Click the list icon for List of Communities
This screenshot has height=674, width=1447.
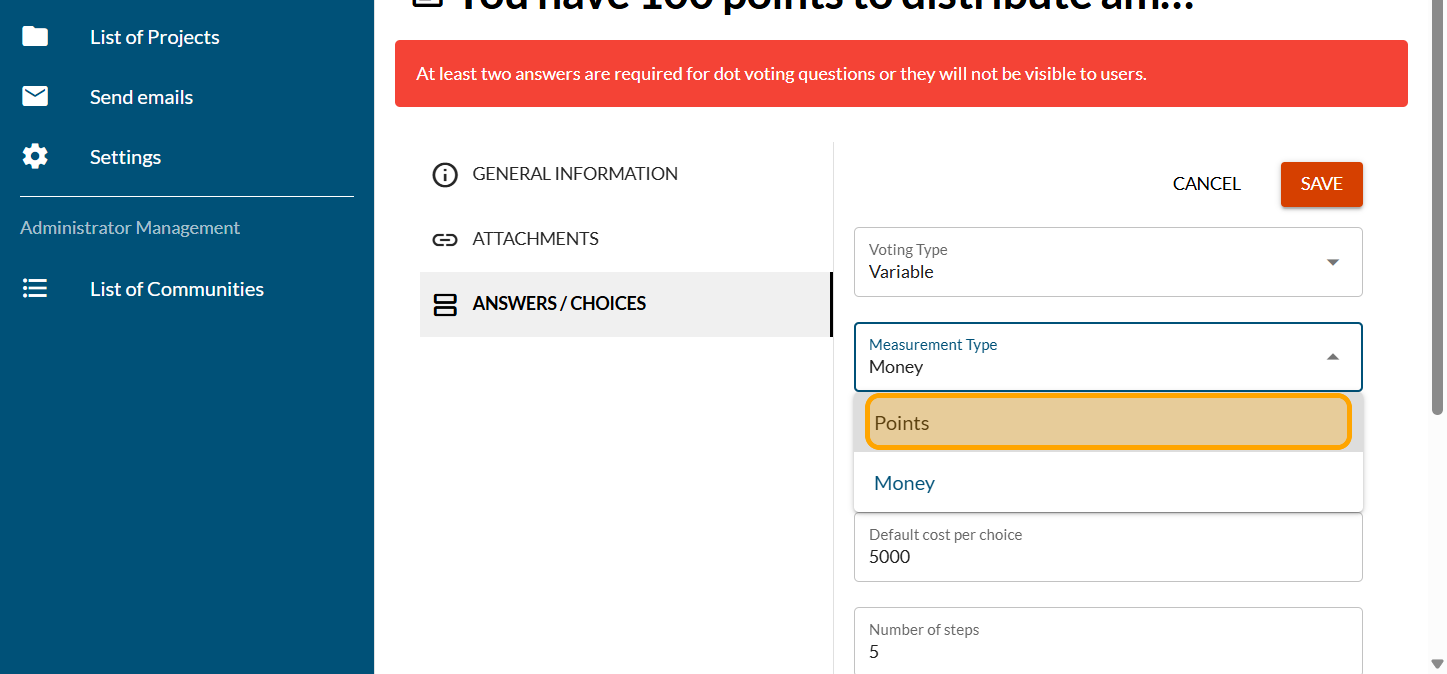click(35, 289)
